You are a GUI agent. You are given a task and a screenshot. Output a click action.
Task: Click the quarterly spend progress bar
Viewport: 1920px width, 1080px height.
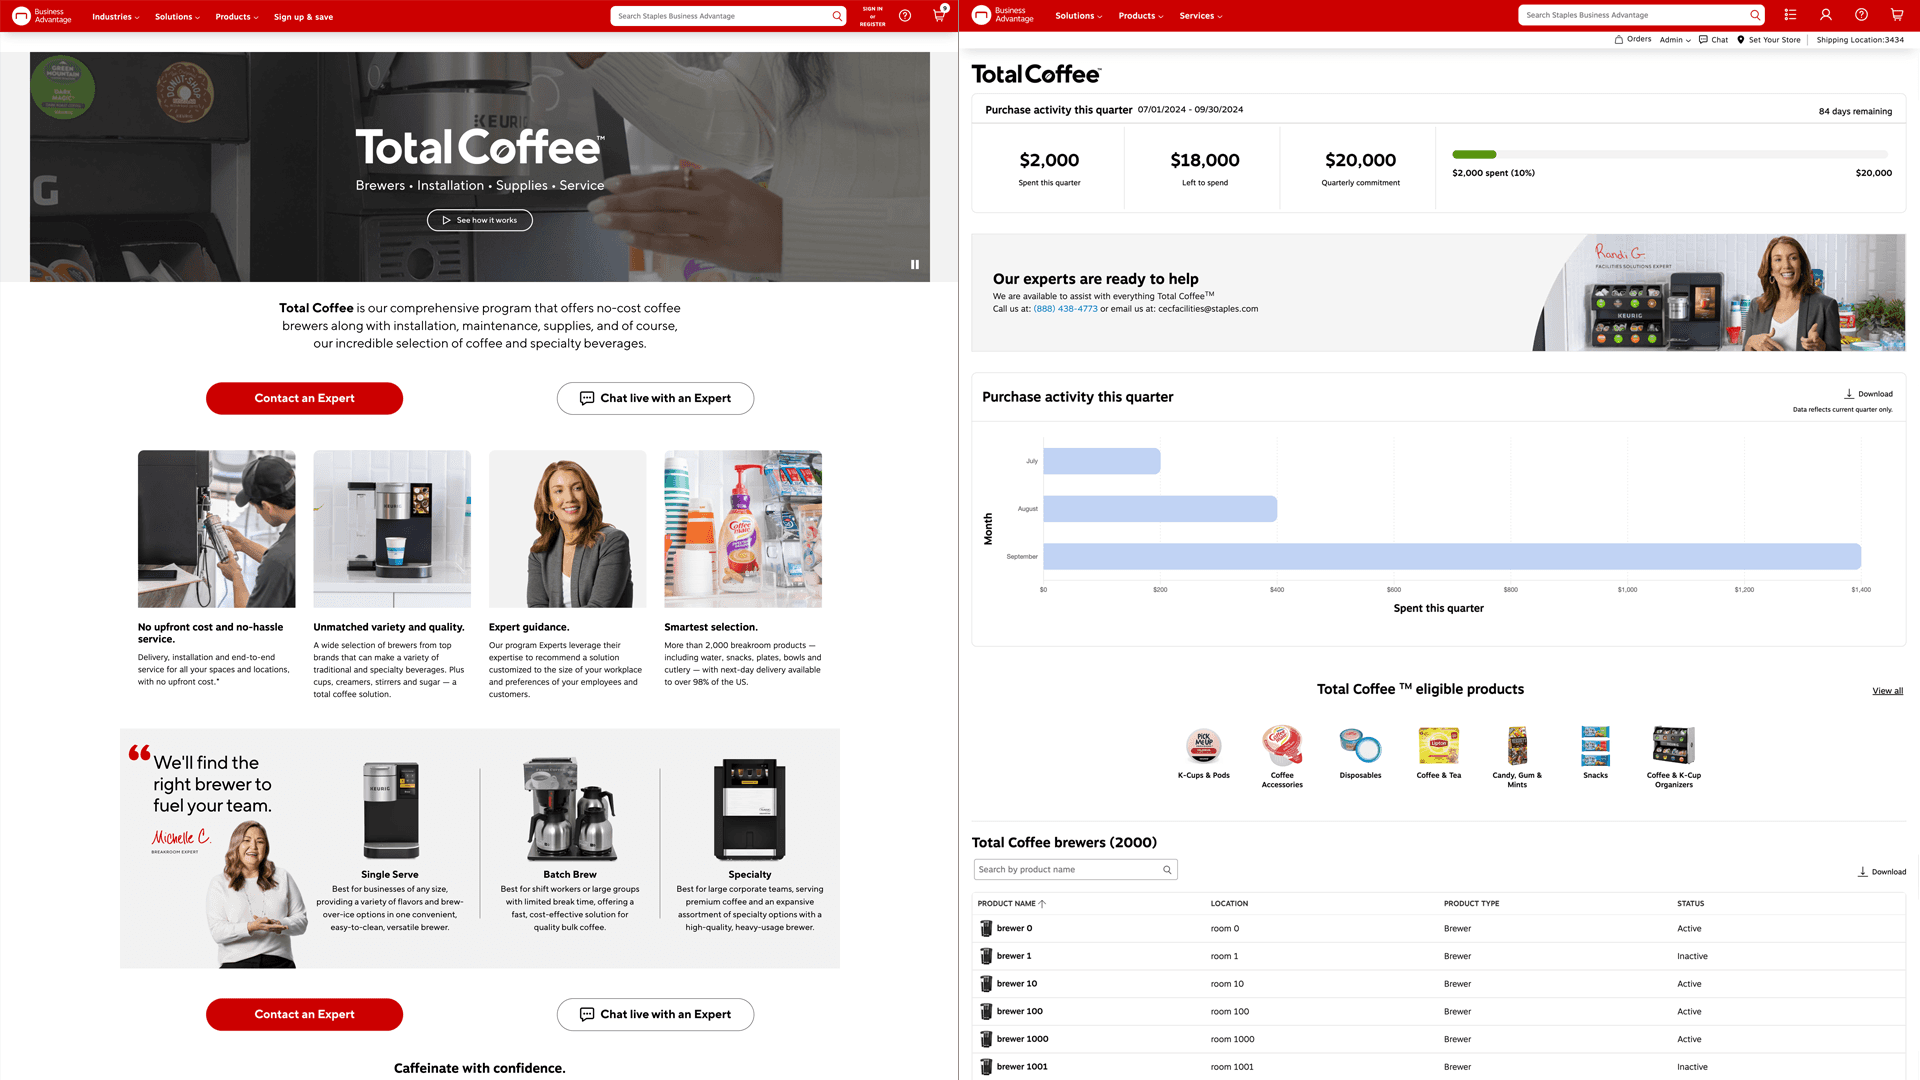pos(1669,155)
